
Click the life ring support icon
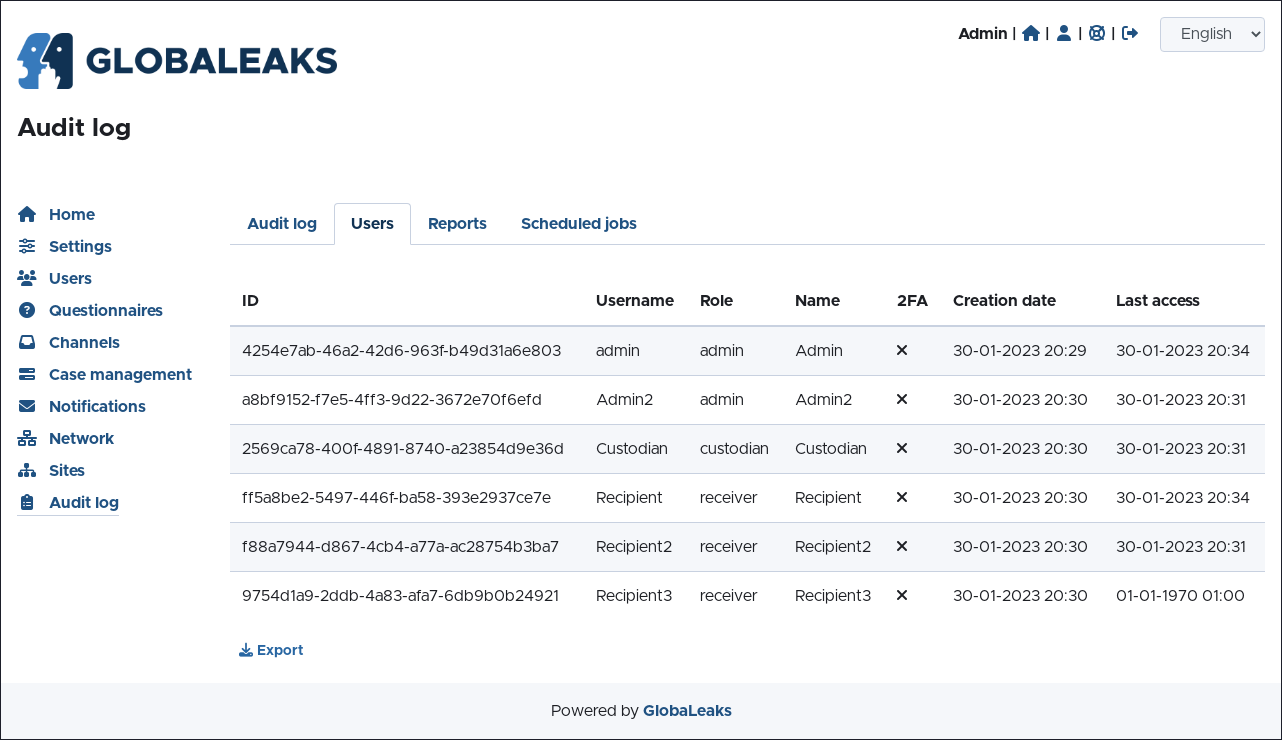click(x=1097, y=34)
